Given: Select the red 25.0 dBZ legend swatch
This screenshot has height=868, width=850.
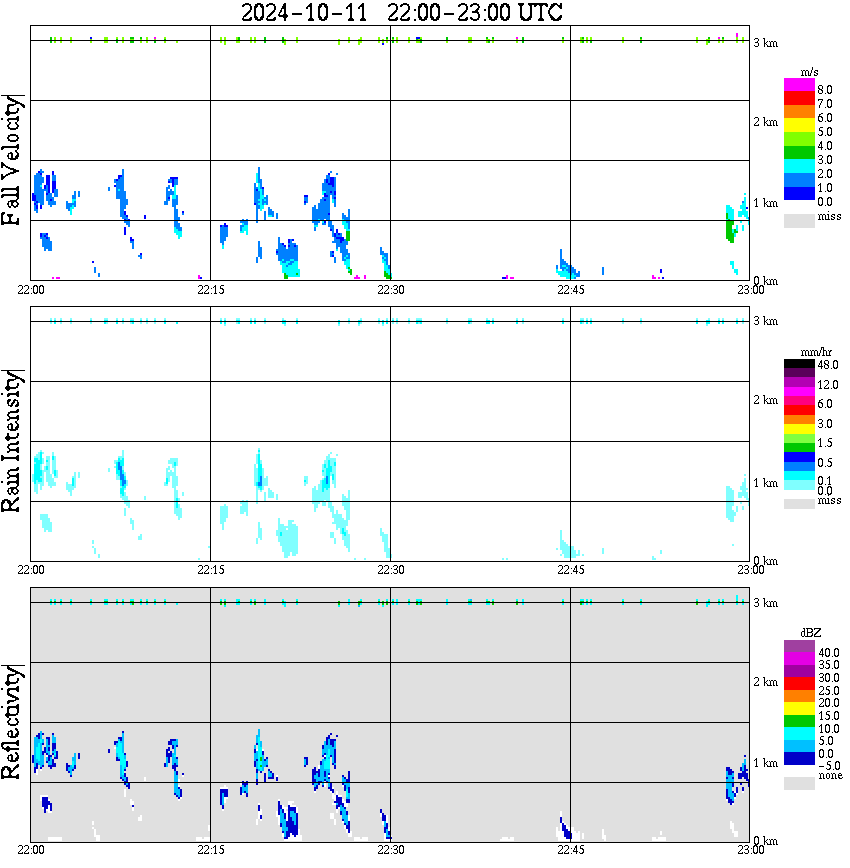Looking at the screenshot, I should (x=799, y=684).
